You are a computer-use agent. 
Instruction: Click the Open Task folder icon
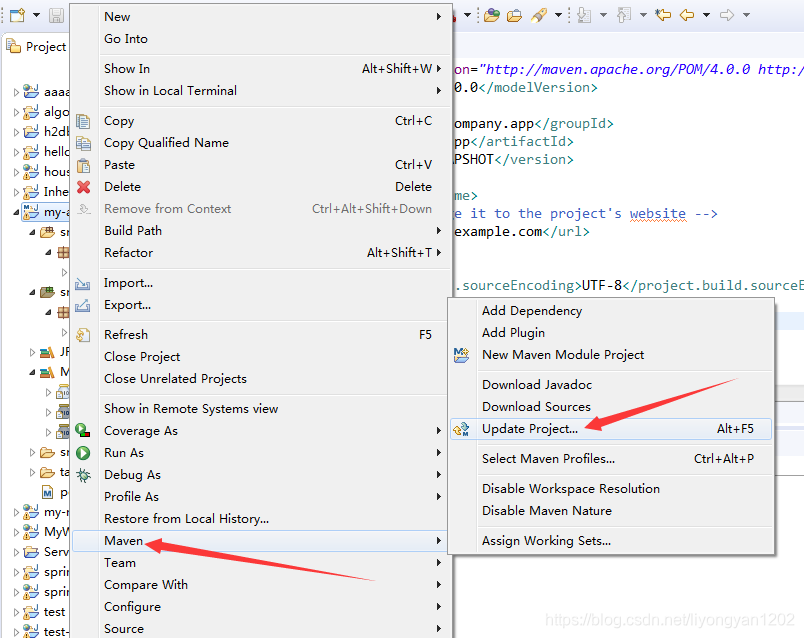pyautogui.click(x=514, y=15)
